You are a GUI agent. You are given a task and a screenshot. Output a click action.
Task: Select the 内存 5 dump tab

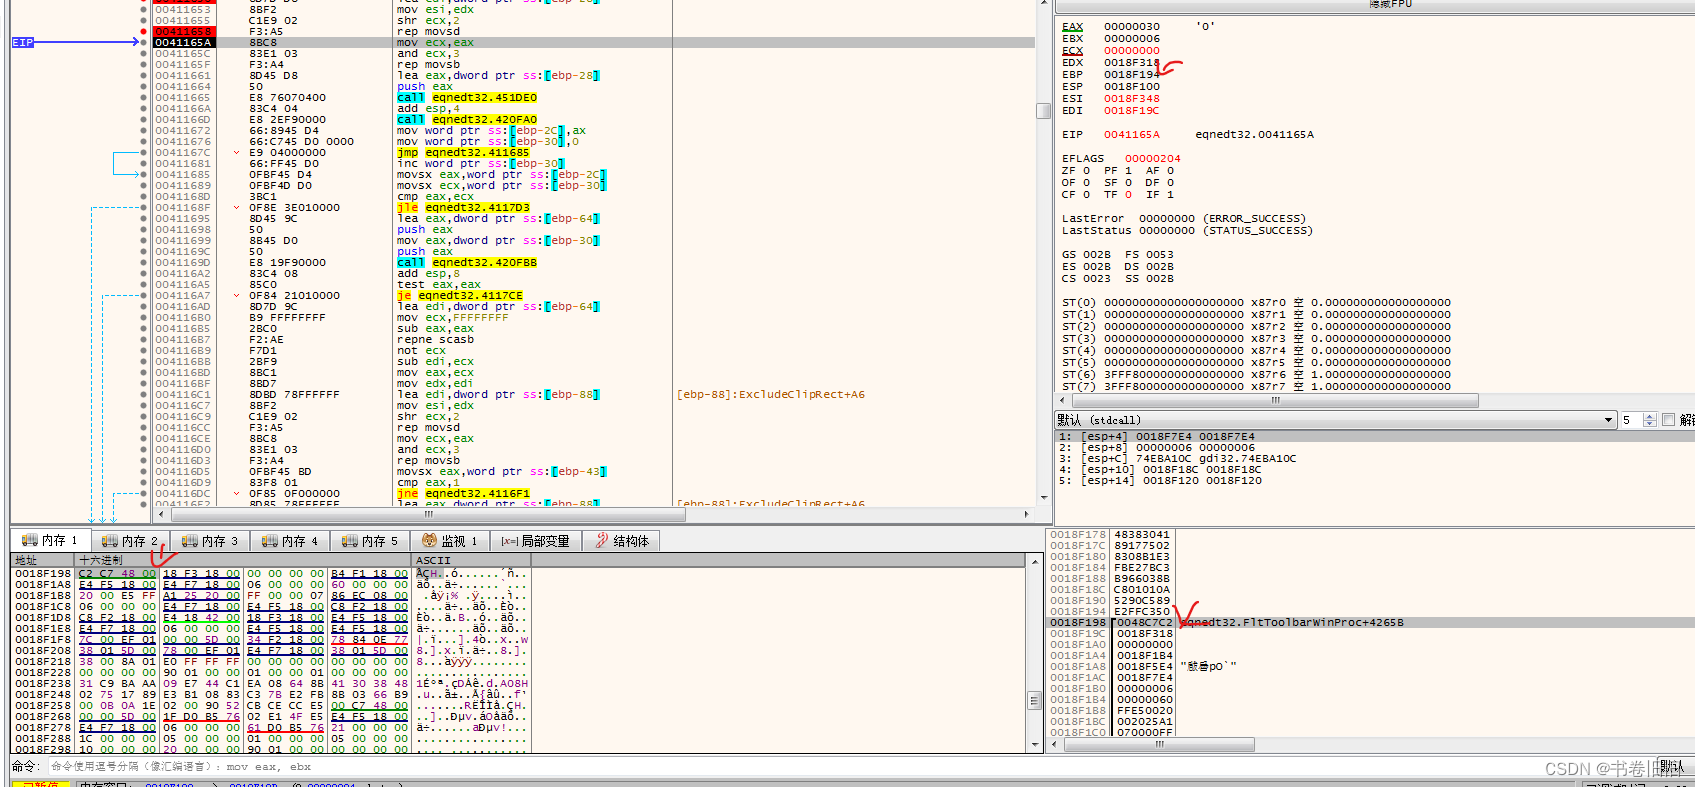click(370, 540)
